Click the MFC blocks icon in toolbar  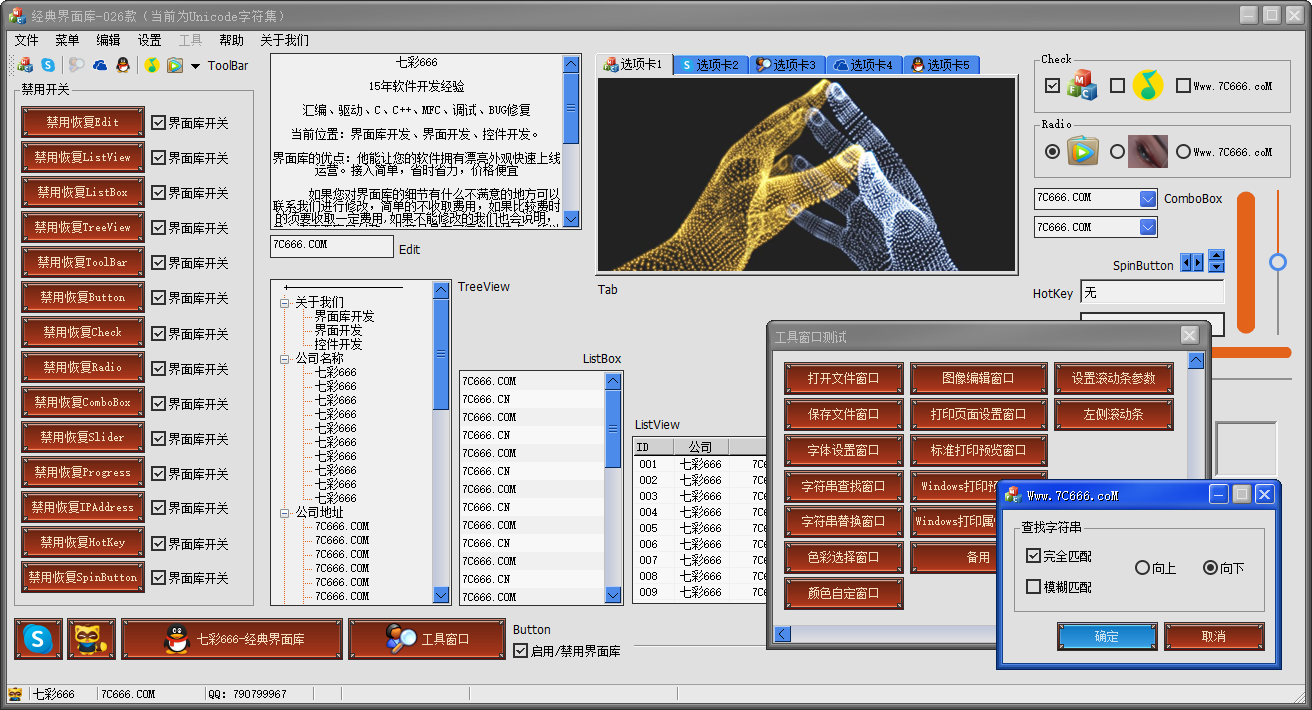(25, 65)
